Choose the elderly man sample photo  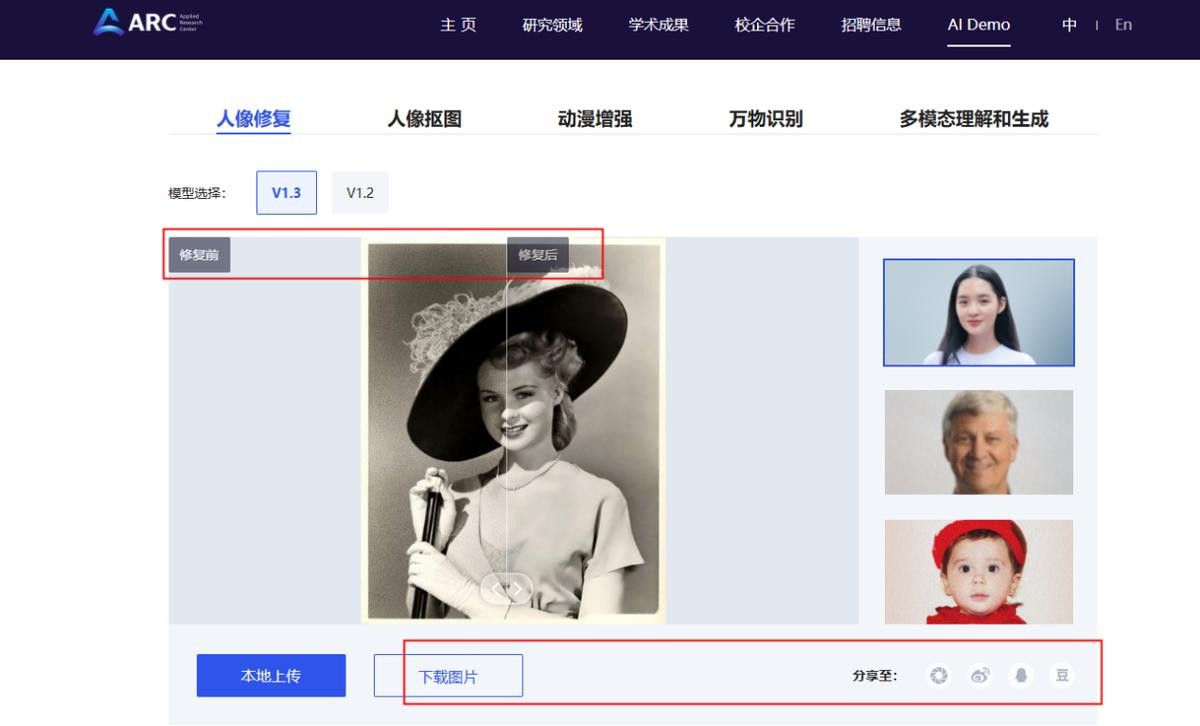pyautogui.click(x=978, y=442)
